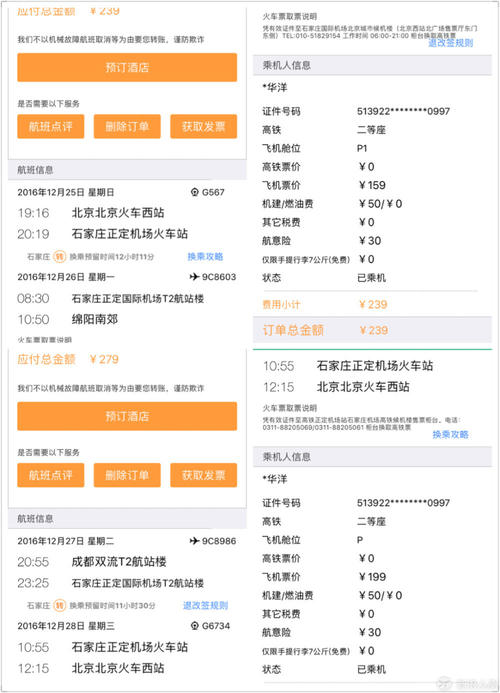Tap the 转 transfer icon for 12小时11分 layover
The height and width of the screenshot is (693, 500).
tap(59, 256)
